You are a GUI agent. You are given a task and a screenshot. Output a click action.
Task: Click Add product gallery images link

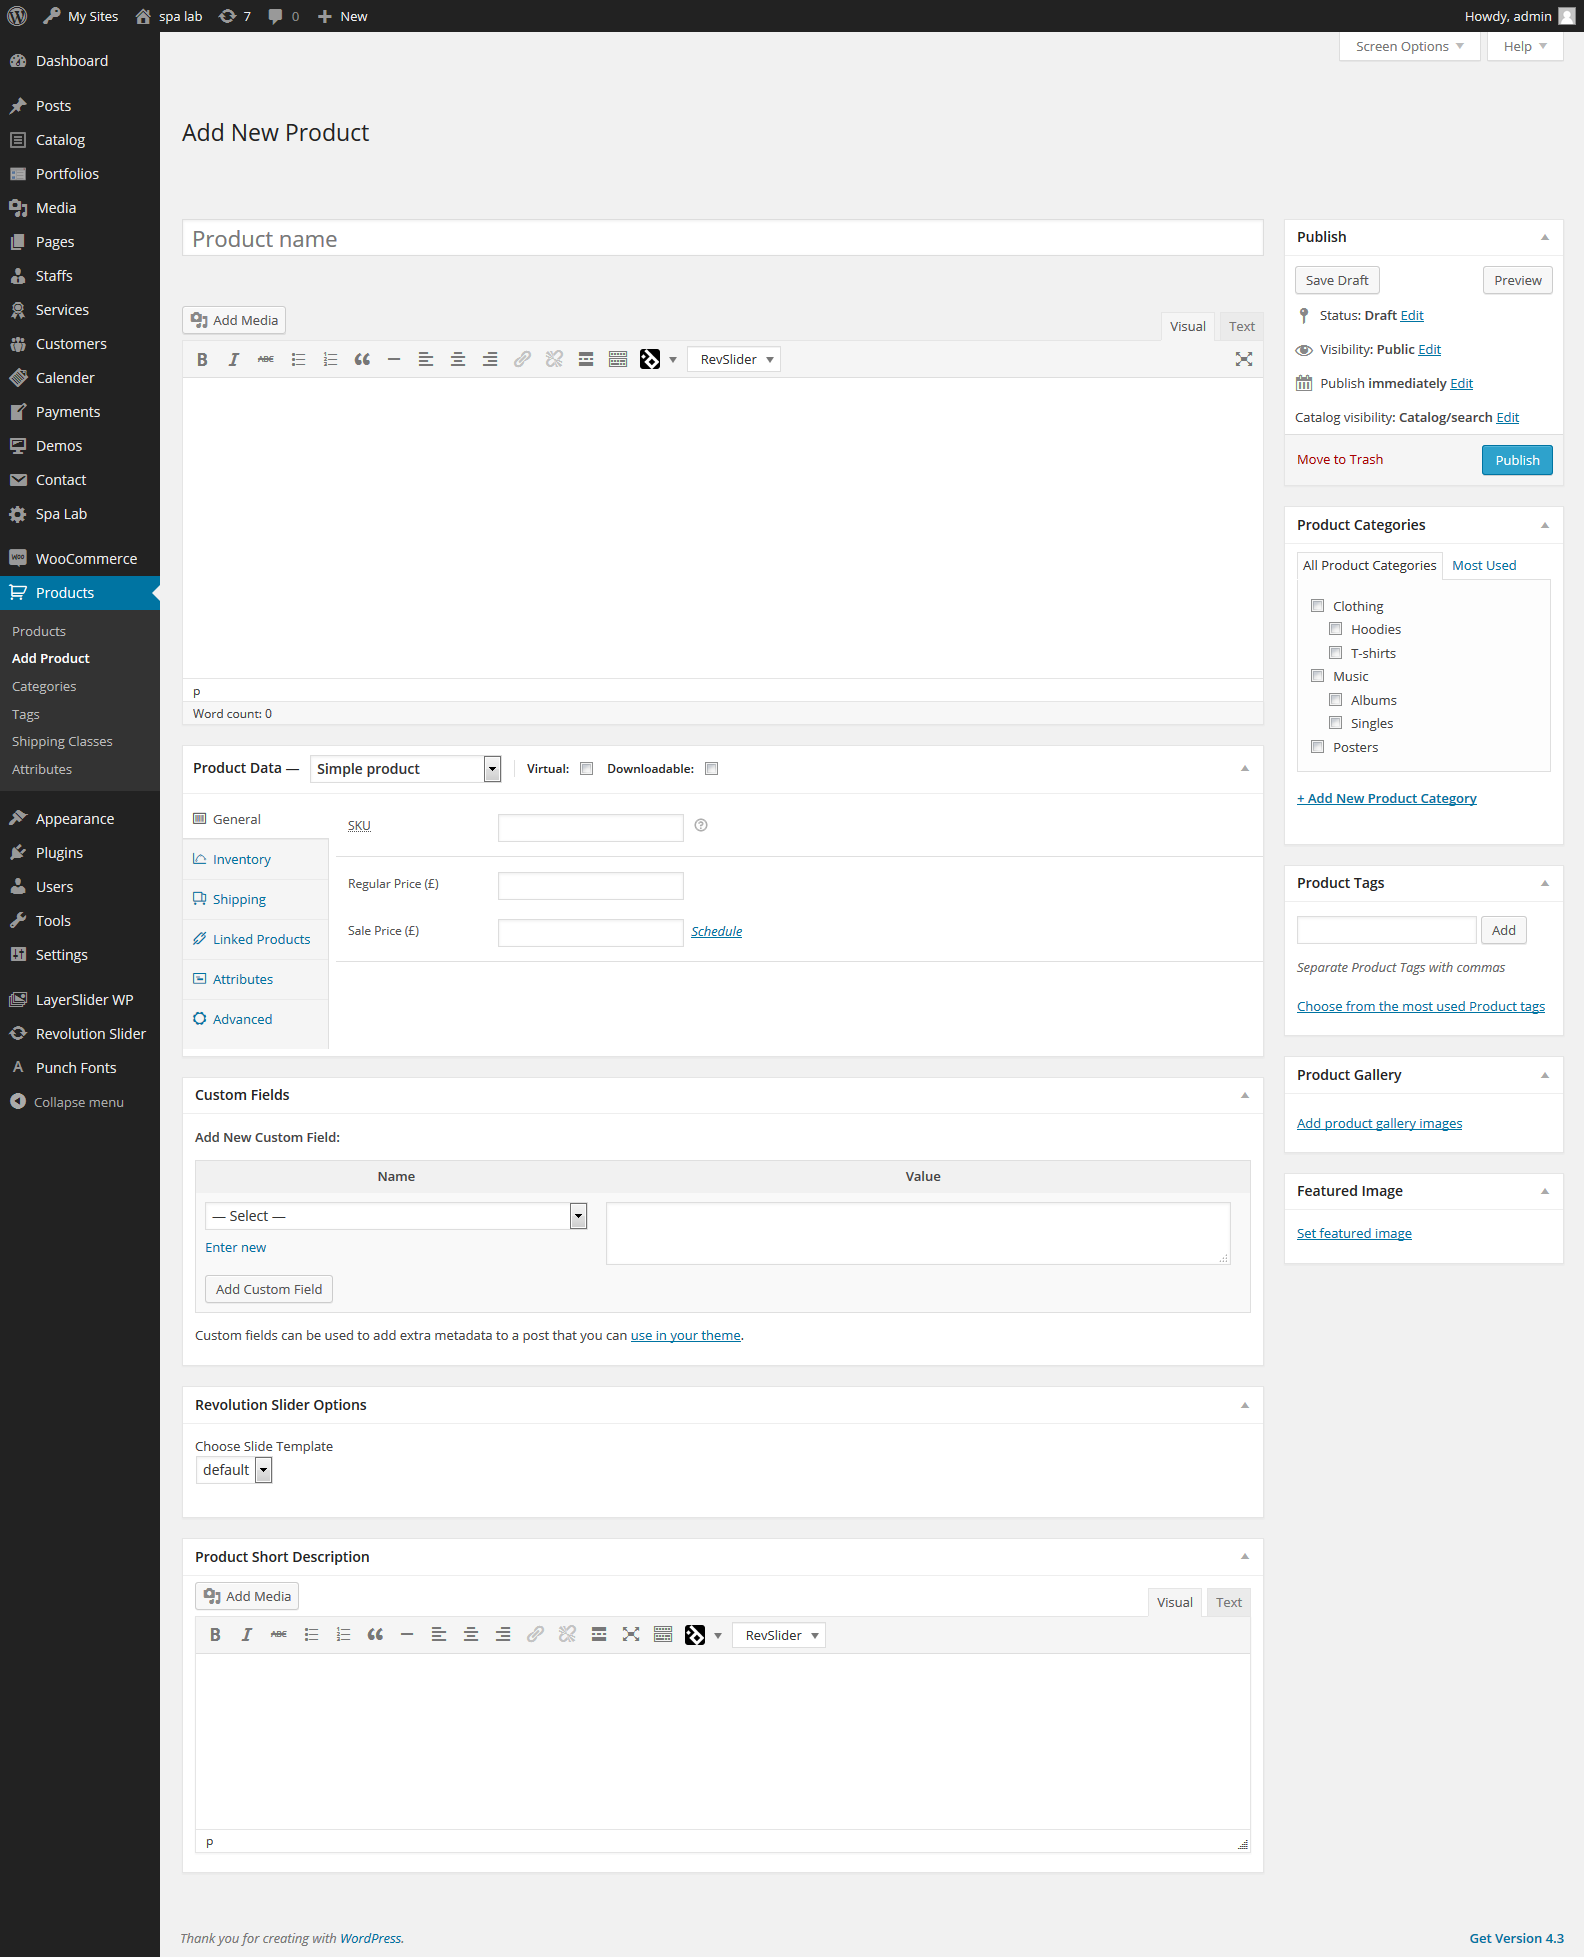1380,1124
